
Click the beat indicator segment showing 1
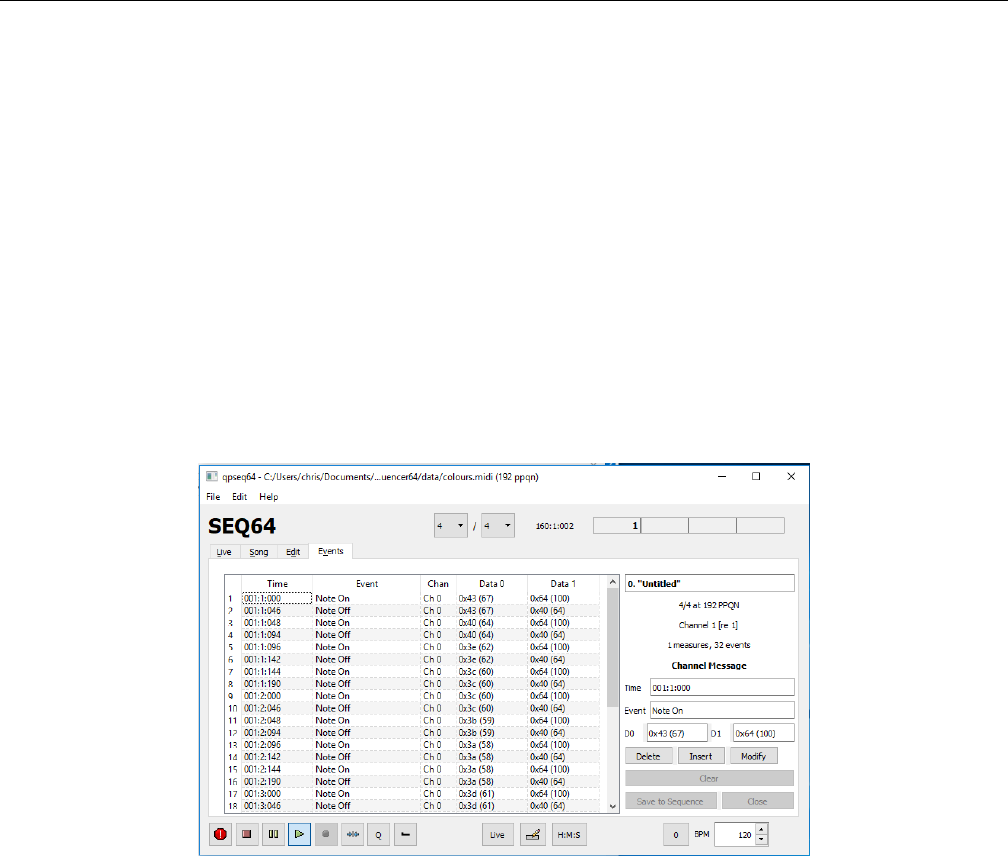(x=616, y=526)
